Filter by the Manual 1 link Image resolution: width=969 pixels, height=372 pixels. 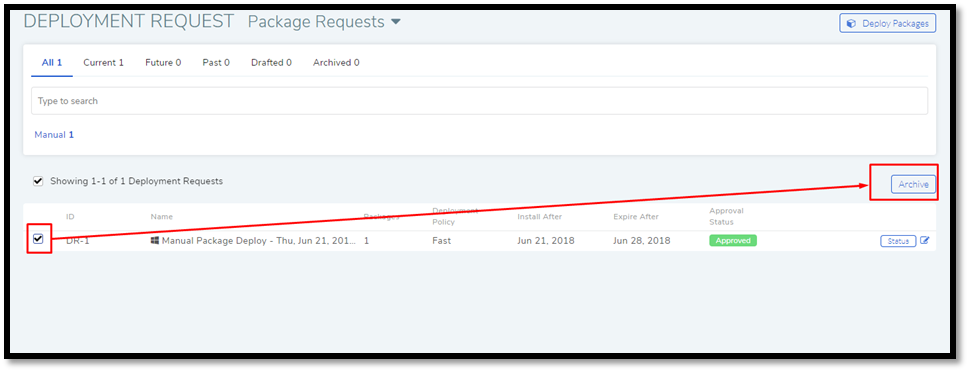click(54, 134)
